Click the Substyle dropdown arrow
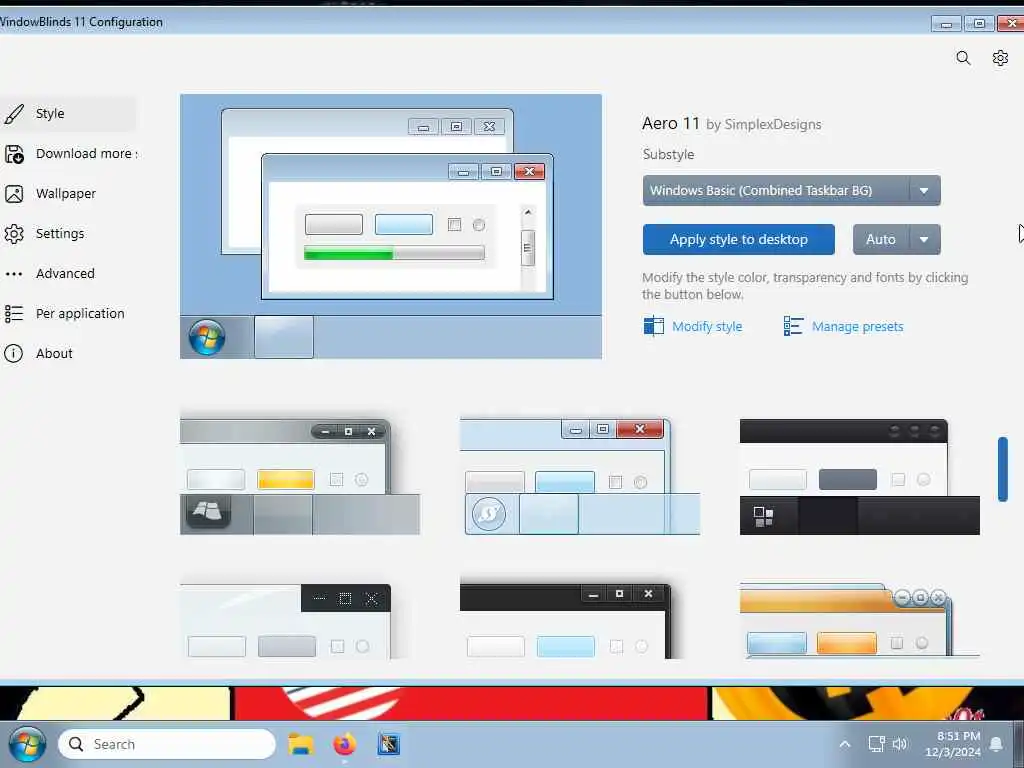Image resolution: width=1024 pixels, height=768 pixels. point(924,191)
